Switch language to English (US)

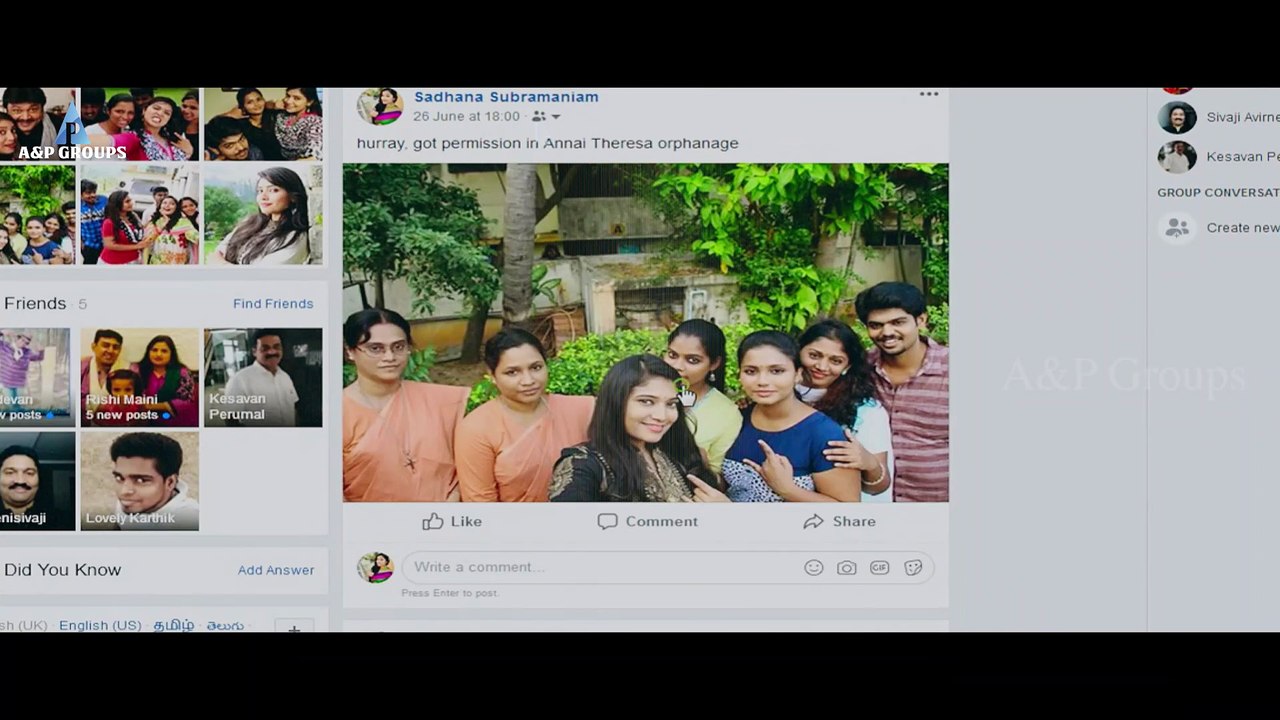point(100,625)
